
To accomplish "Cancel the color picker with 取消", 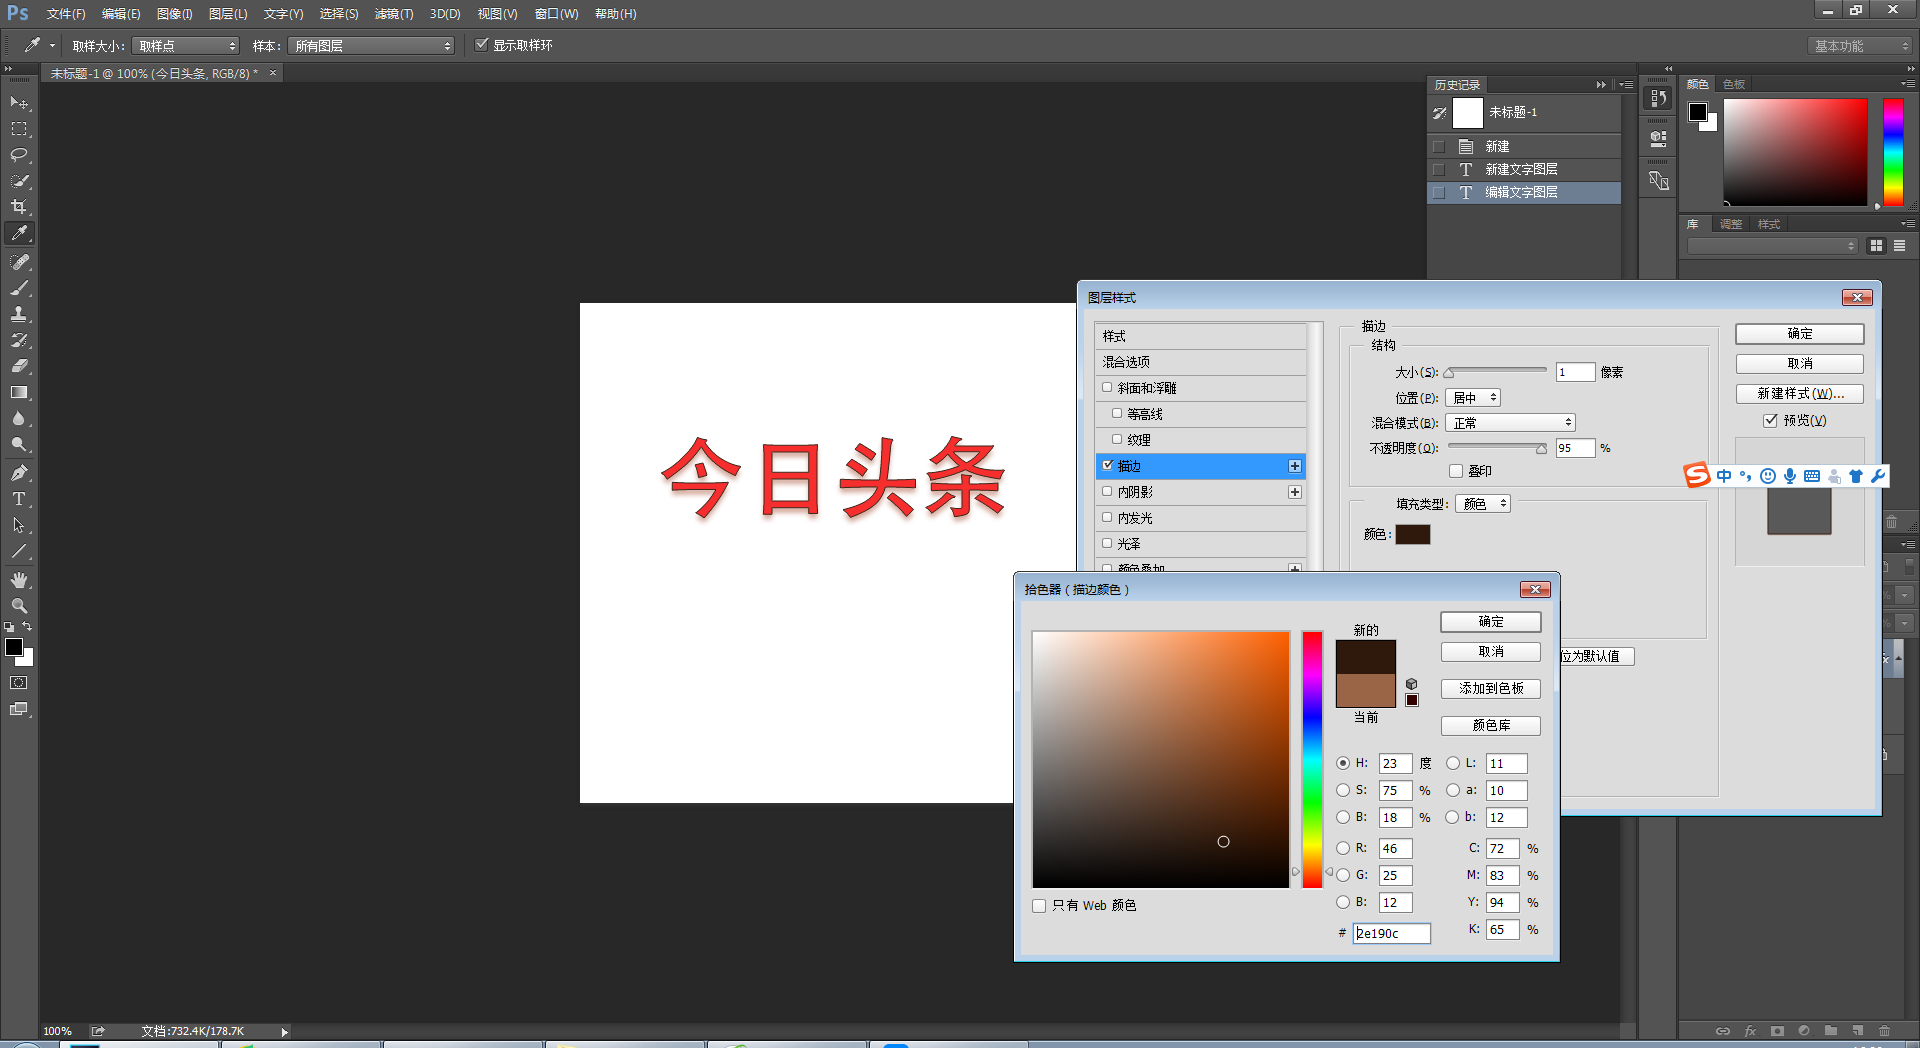I will coord(1491,652).
